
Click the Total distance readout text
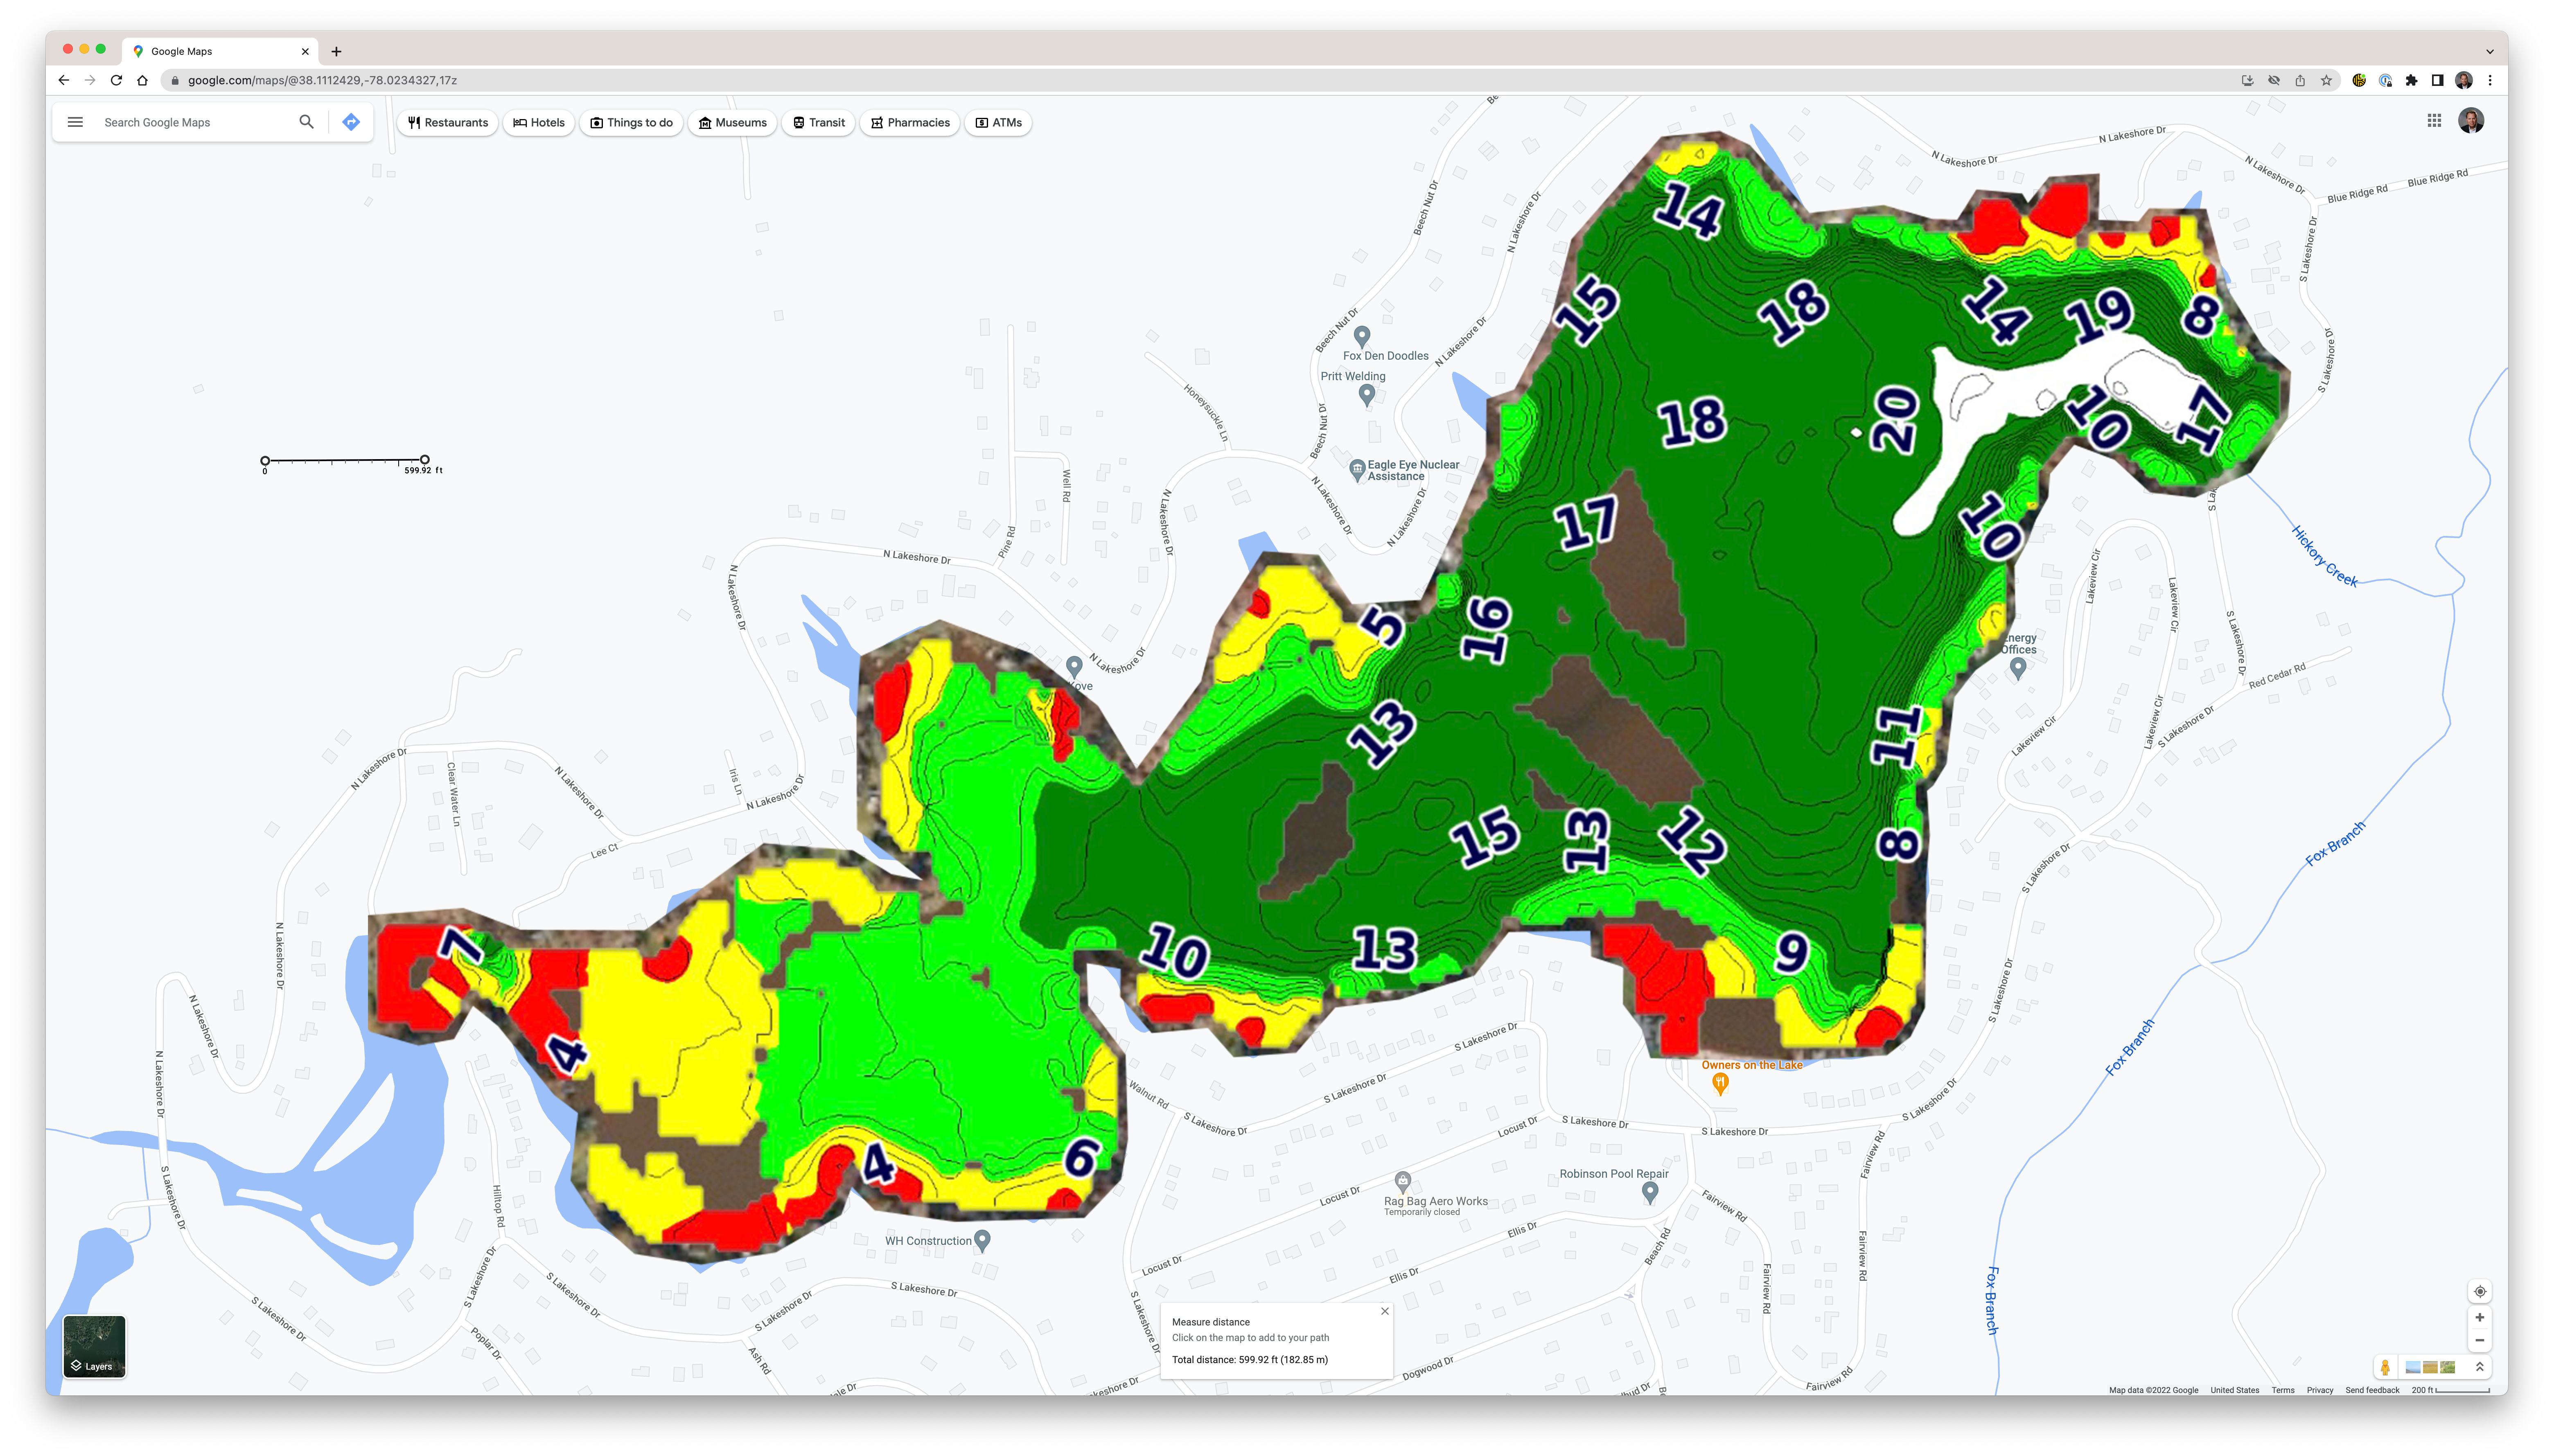(x=1249, y=1359)
